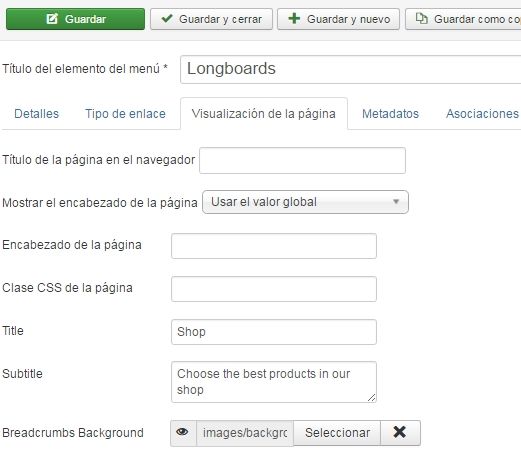Viewport: 521px width, 454px height.
Task: Click Guardar como copia button
Action: click(x=463, y=19)
